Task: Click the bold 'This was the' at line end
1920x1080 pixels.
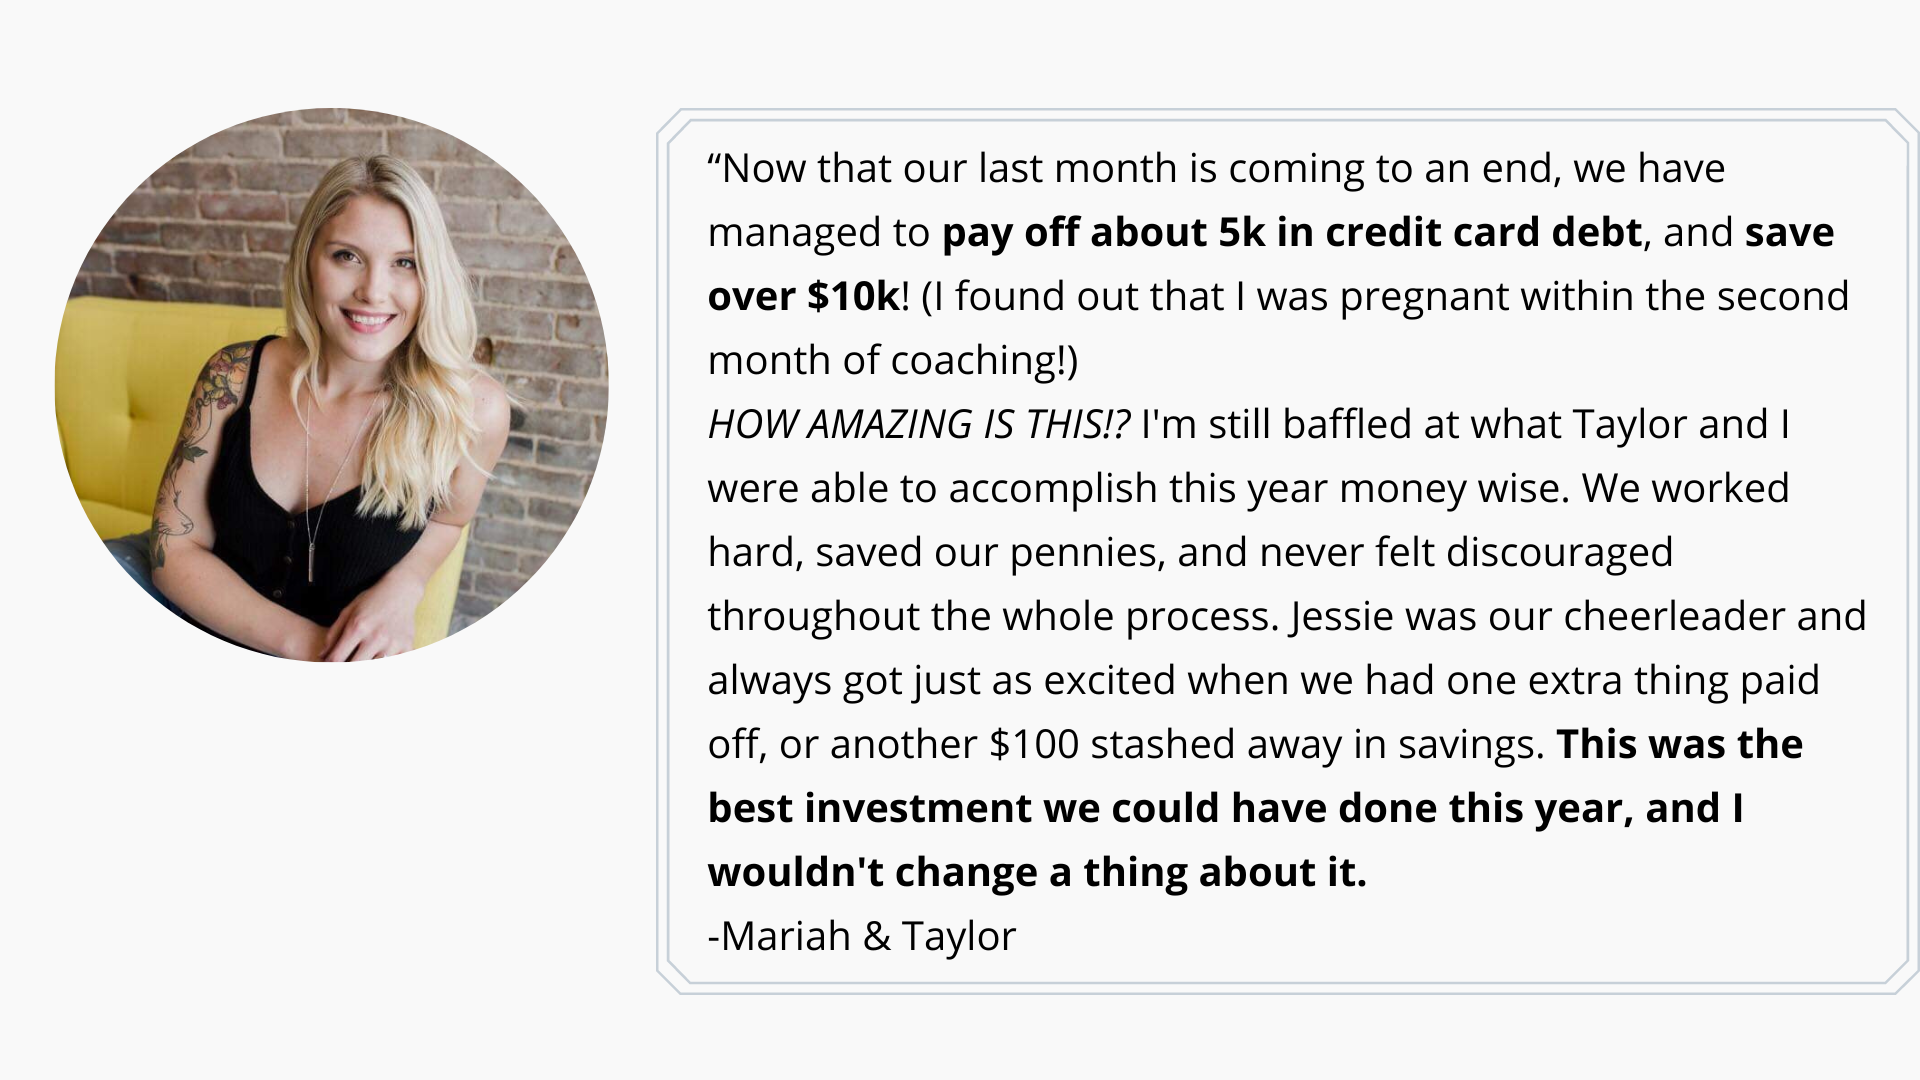Action: pyautogui.click(x=1679, y=745)
